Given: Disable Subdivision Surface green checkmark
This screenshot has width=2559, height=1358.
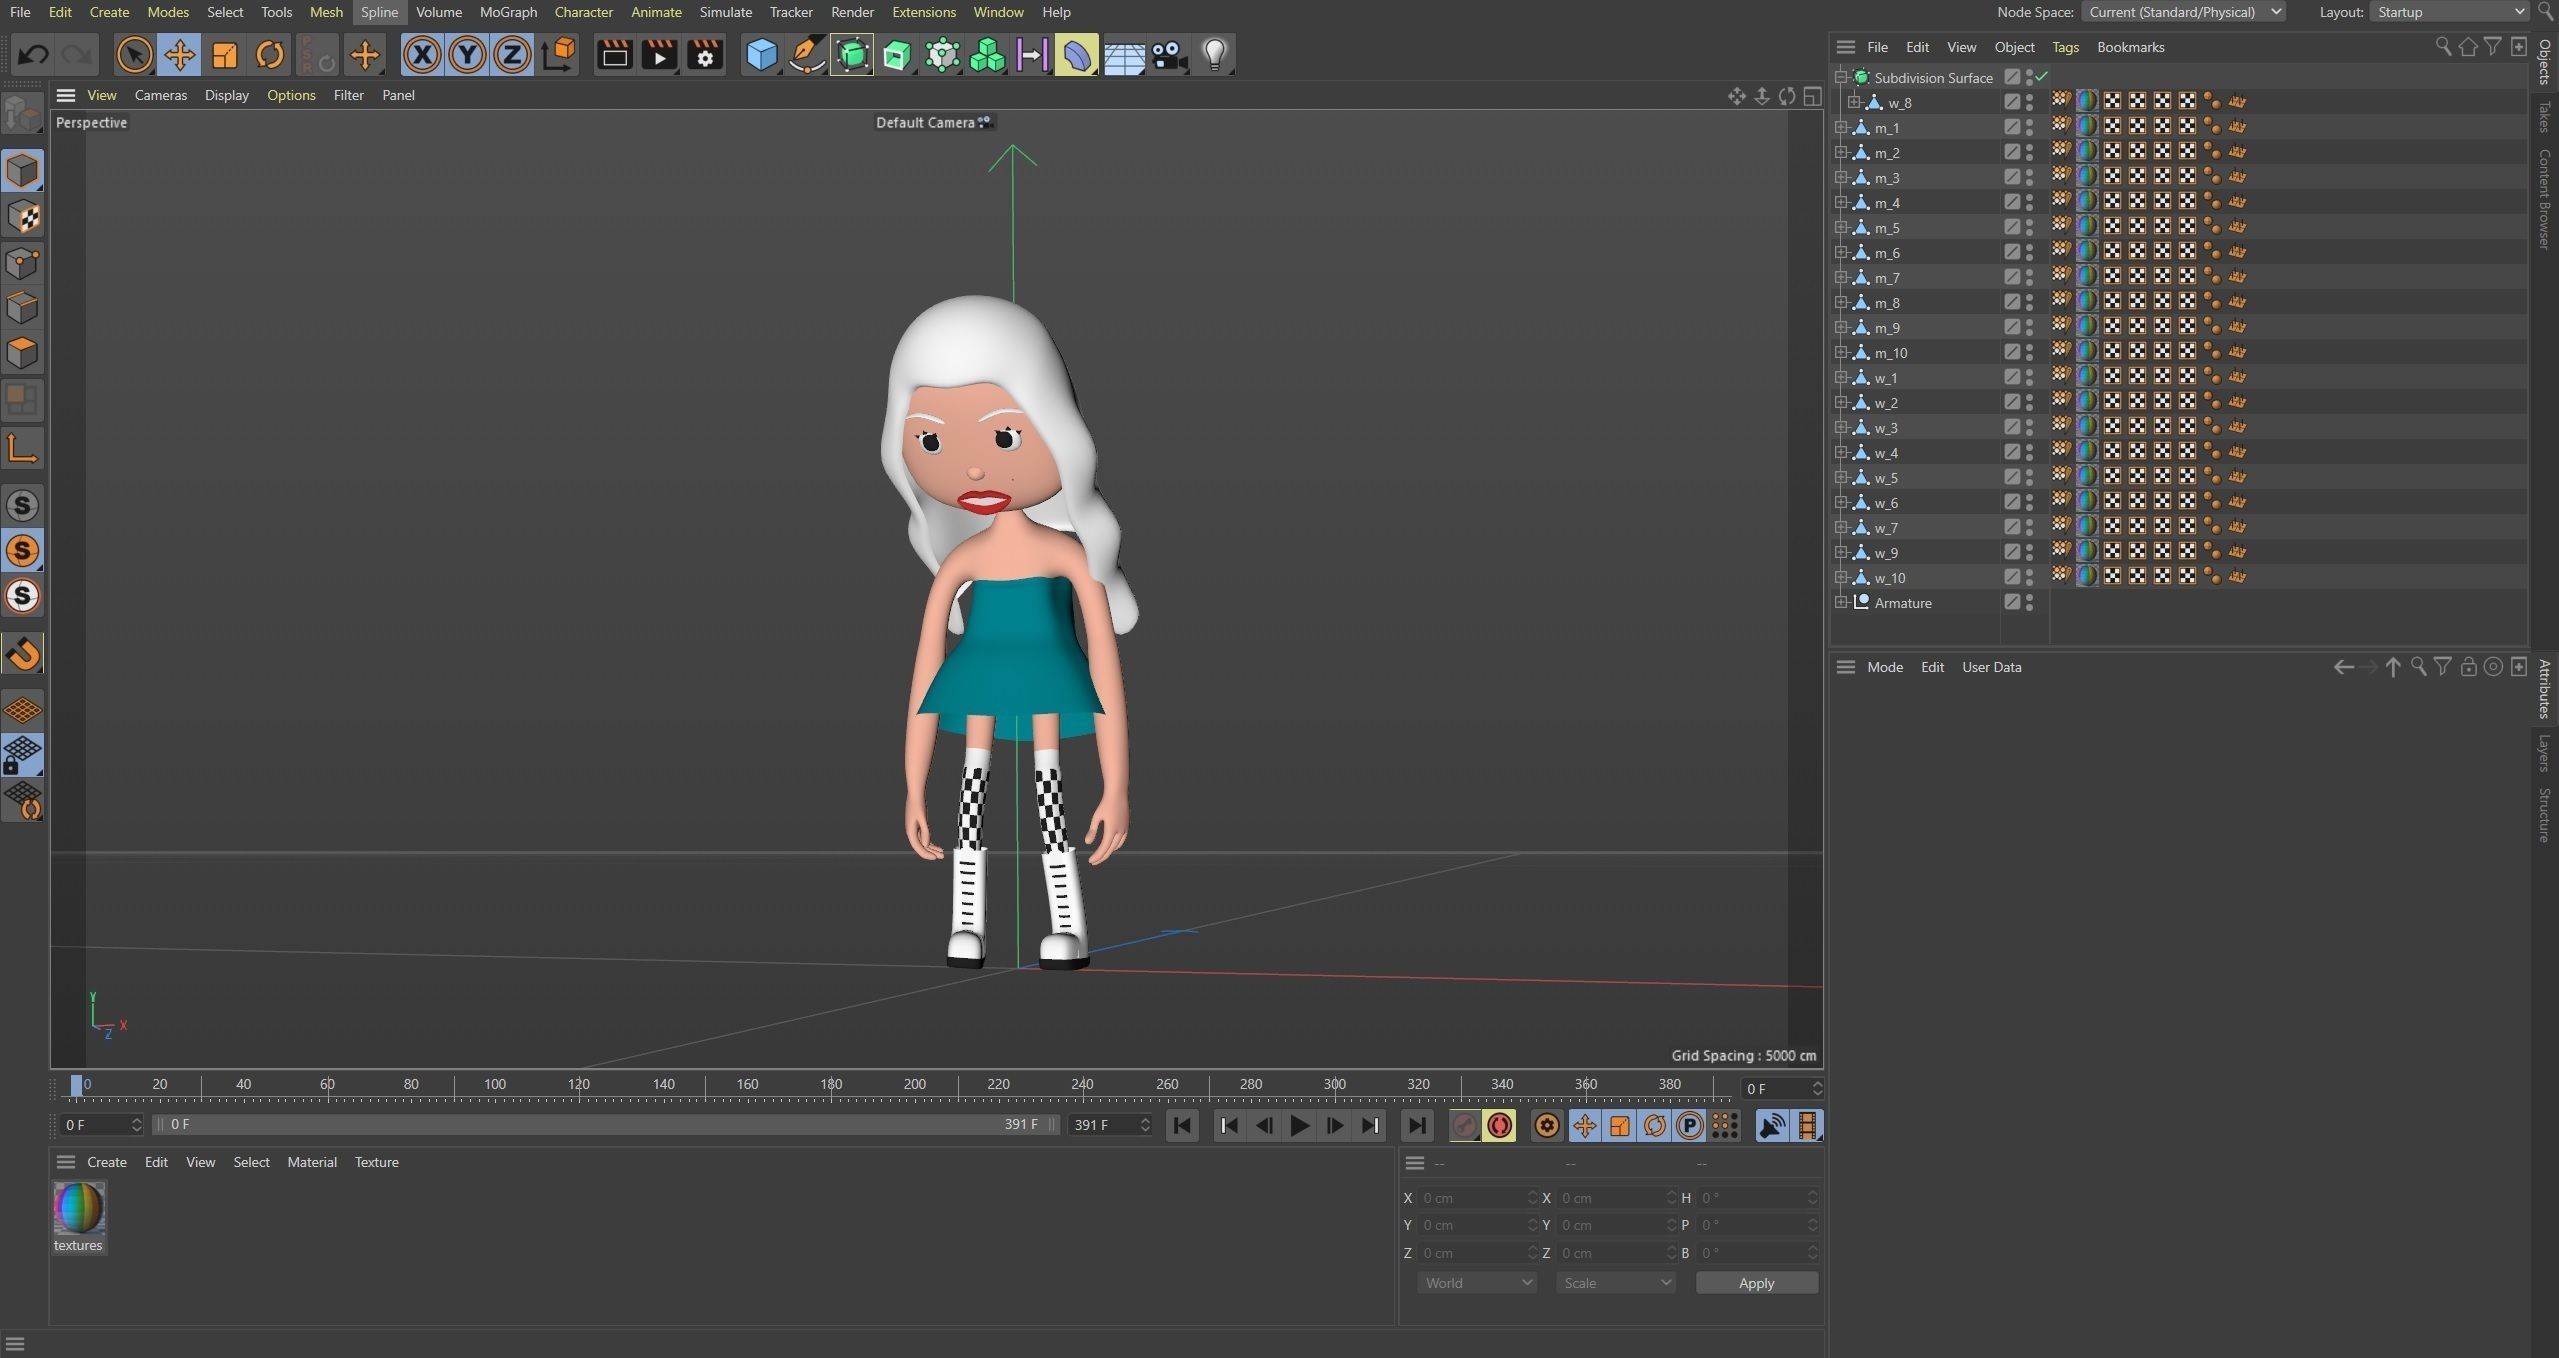Looking at the screenshot, I should [x=2042, y=77].
